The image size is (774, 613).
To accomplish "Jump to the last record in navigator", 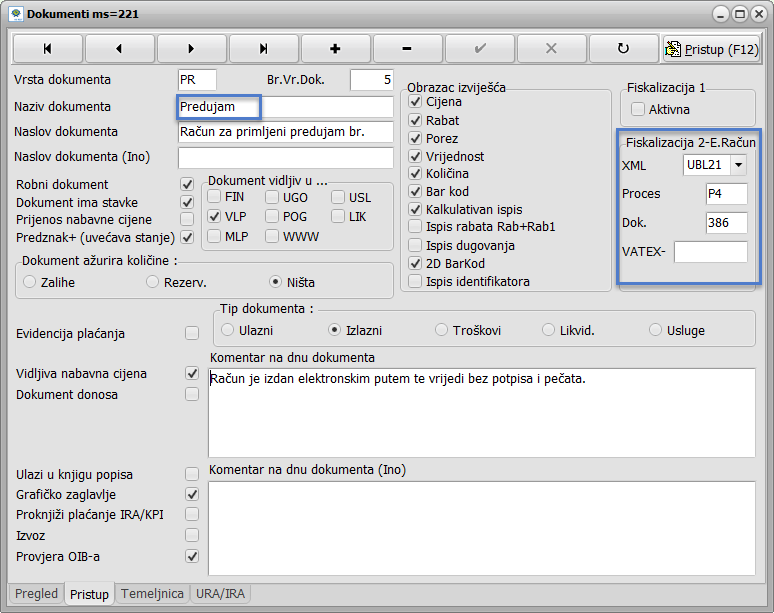I will click(263, 48).
